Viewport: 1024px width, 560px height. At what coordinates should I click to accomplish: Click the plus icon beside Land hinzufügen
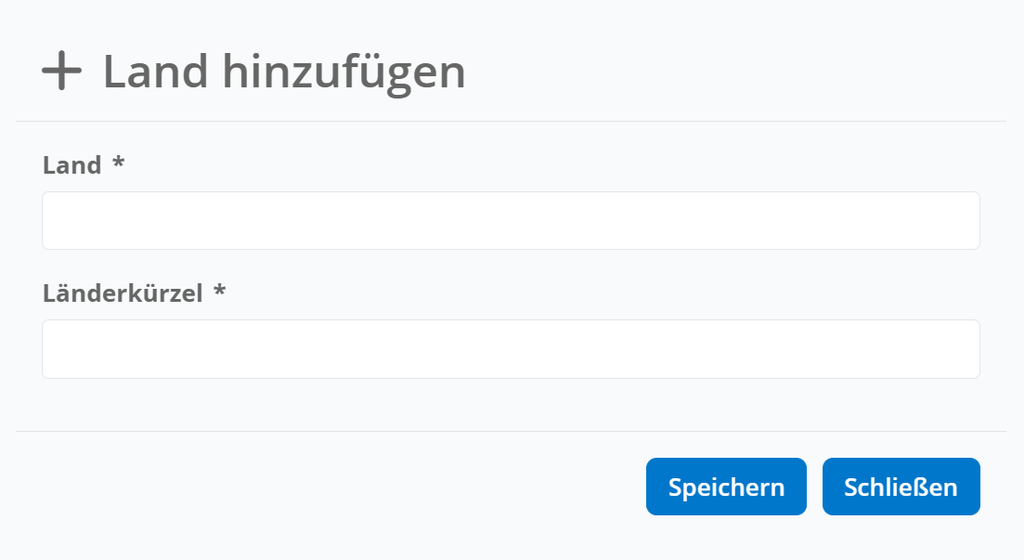tap(61, 70)
